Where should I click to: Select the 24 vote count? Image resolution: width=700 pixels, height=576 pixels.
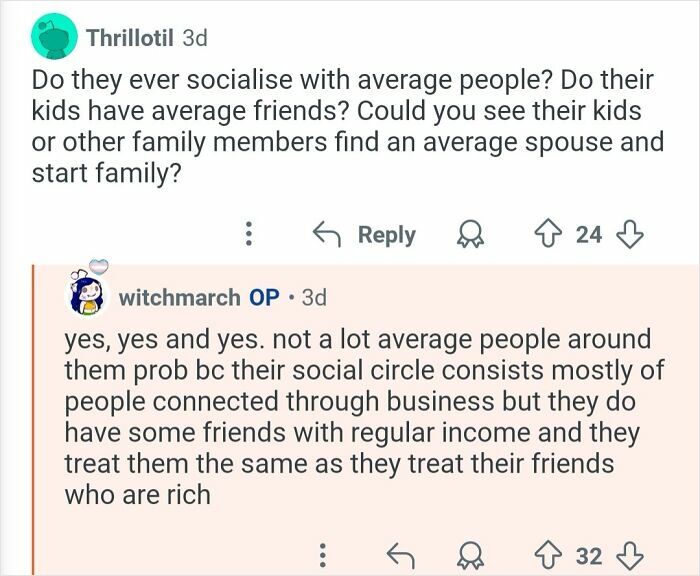tap(588, 235)
